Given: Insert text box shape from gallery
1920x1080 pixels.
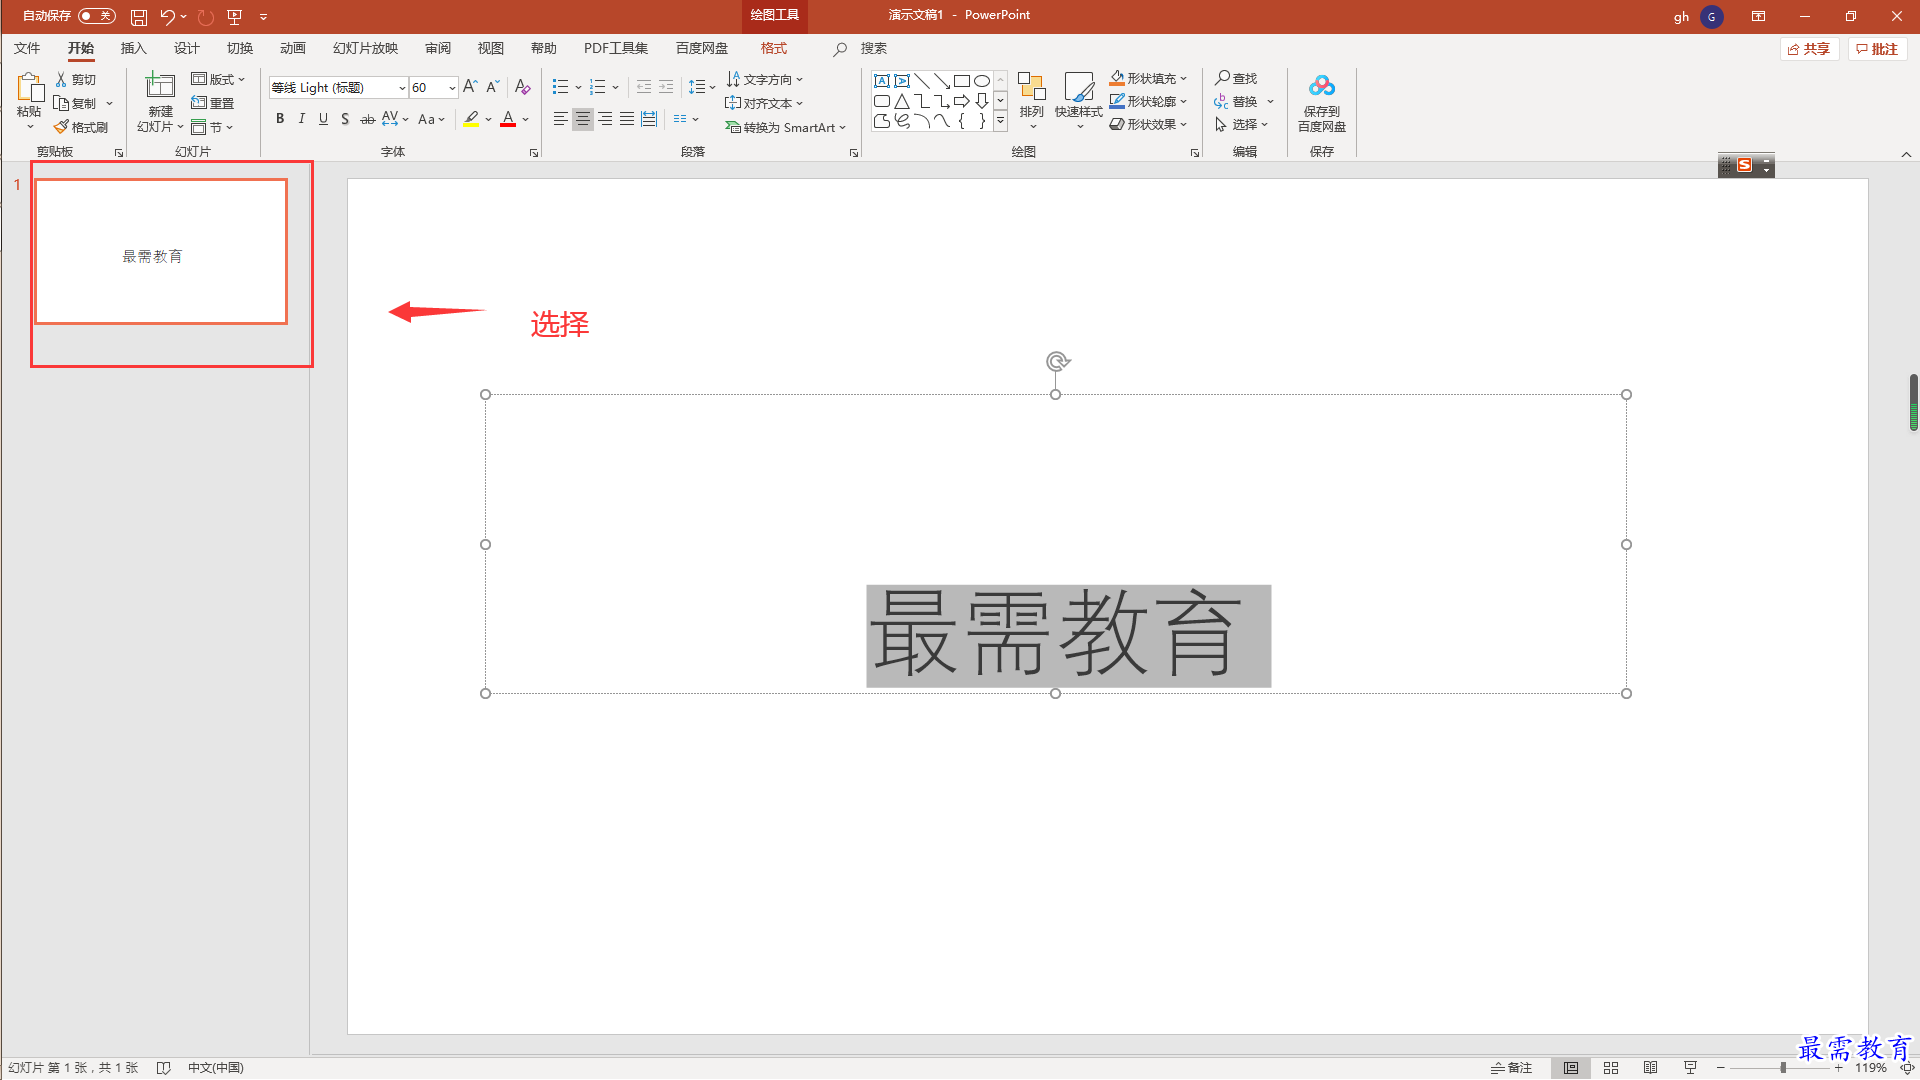Looking at the screenshot, I should click(x=882, y=81).
